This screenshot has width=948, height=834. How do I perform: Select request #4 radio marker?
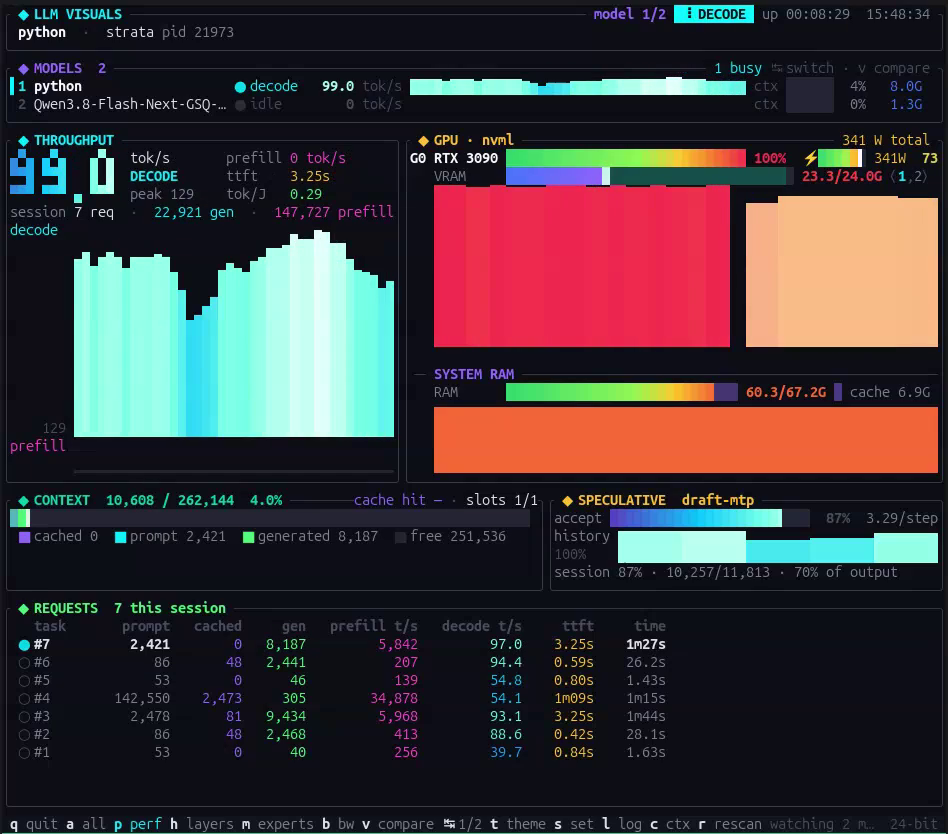point(24,699)
